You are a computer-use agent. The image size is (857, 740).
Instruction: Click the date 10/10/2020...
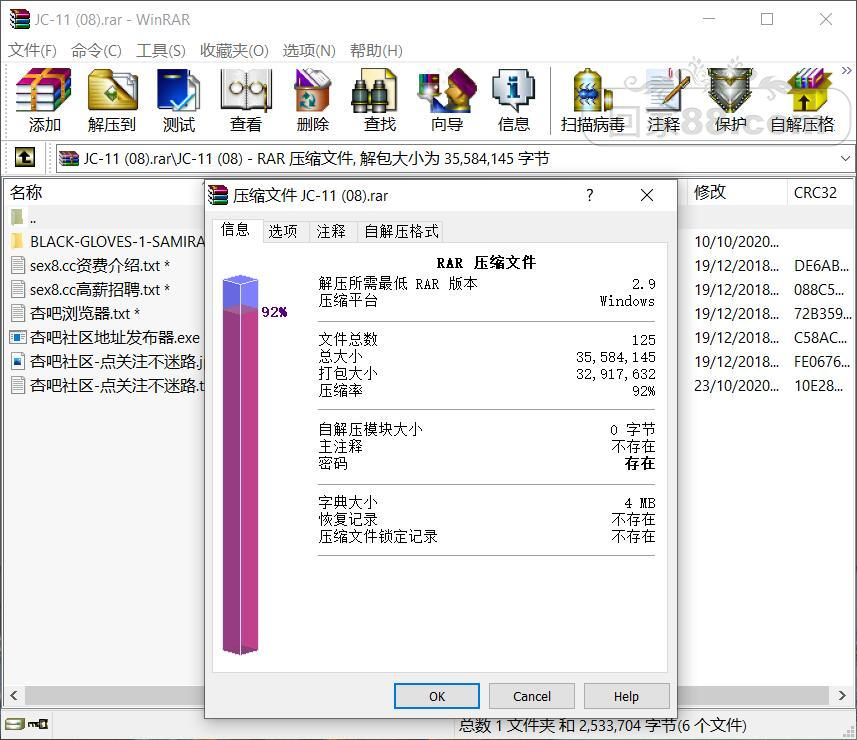(x=736, y=242)
